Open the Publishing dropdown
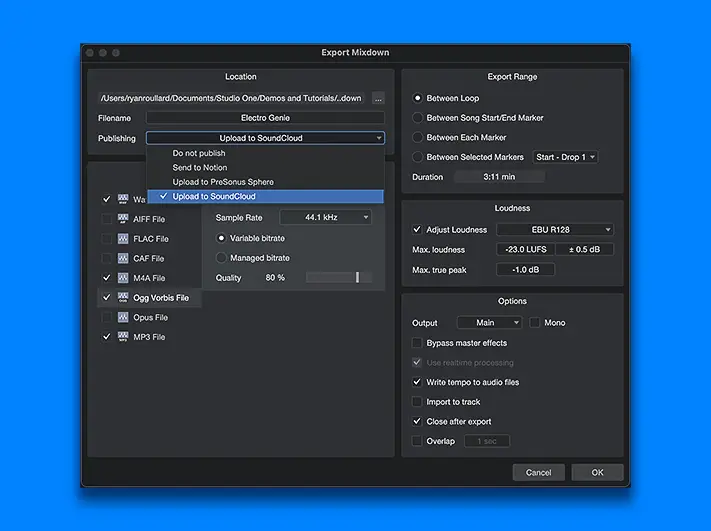Screen dimensions: 711x531 (265, 138)
